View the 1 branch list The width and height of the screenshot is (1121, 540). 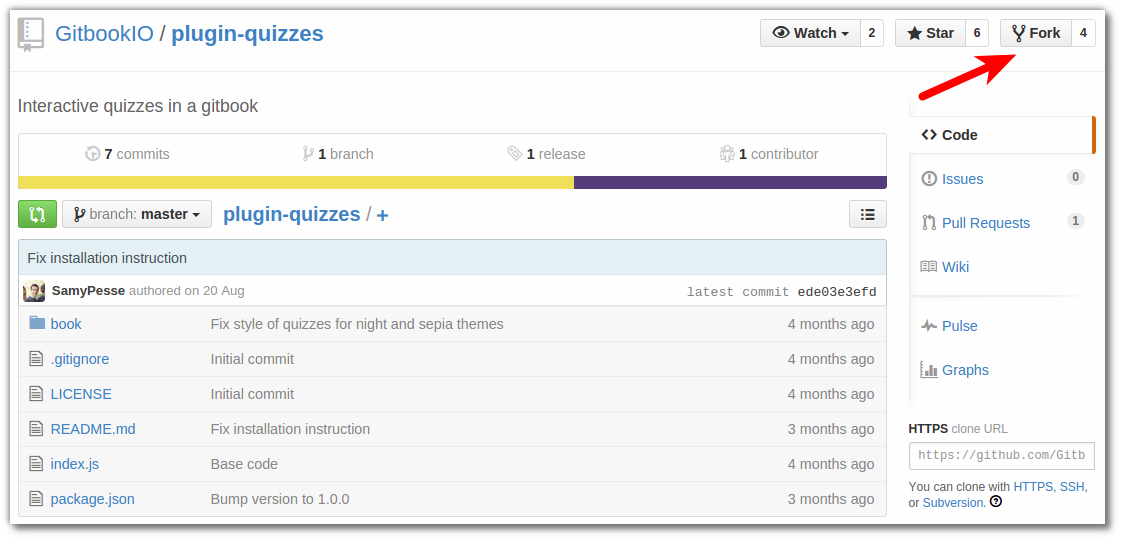tap(337, 154)
